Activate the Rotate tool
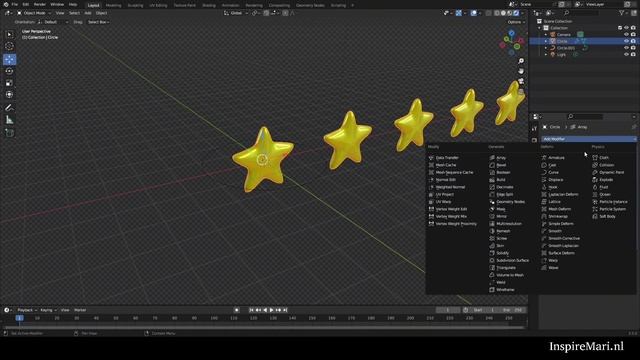Image resolution: width=640 pixels, height=360 pixels. pos(9,71)
